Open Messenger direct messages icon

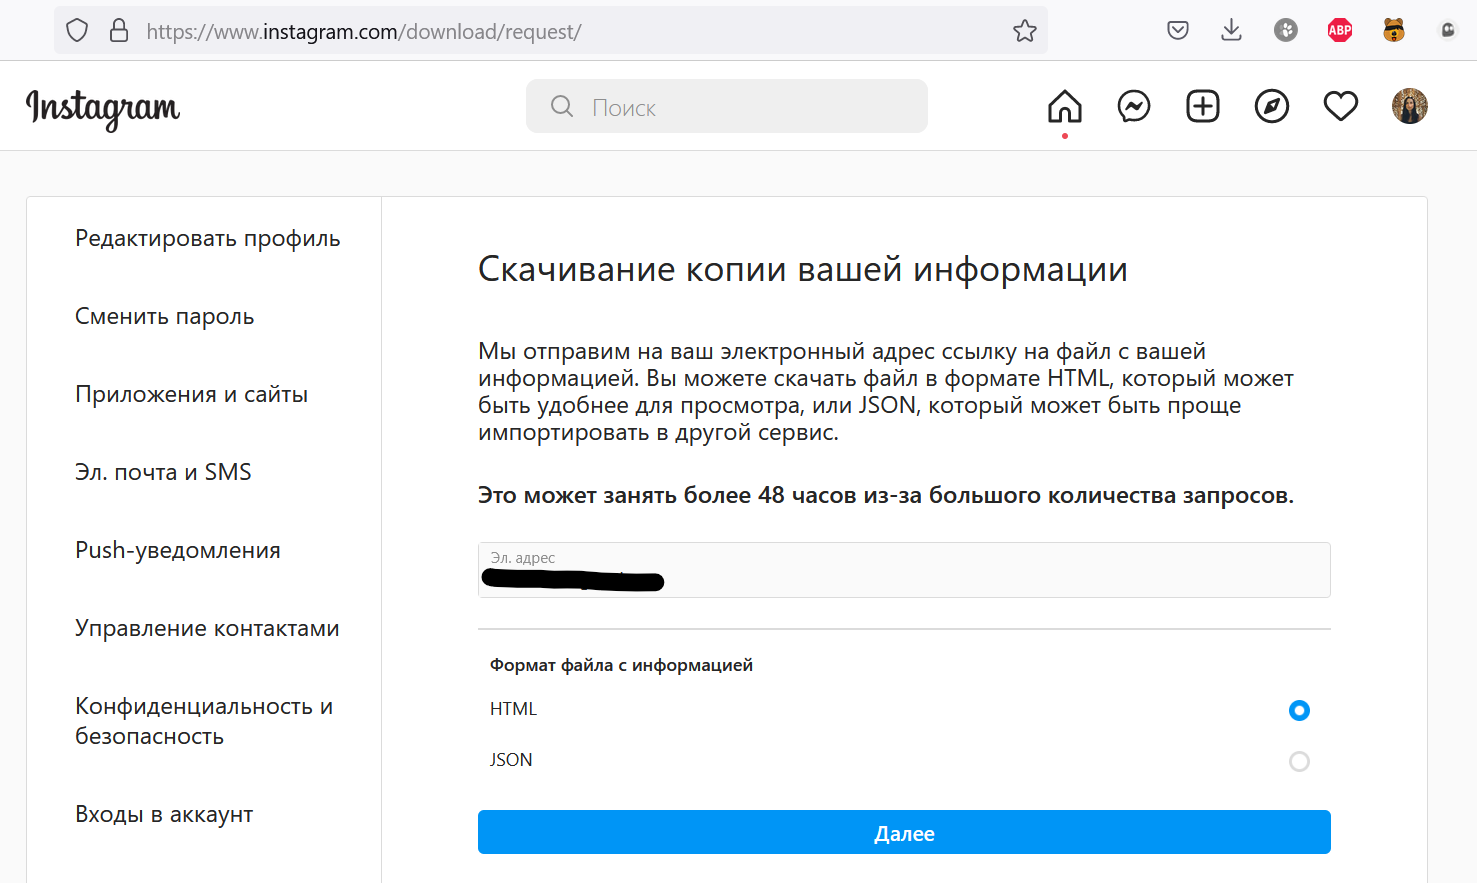[1133, 105]
